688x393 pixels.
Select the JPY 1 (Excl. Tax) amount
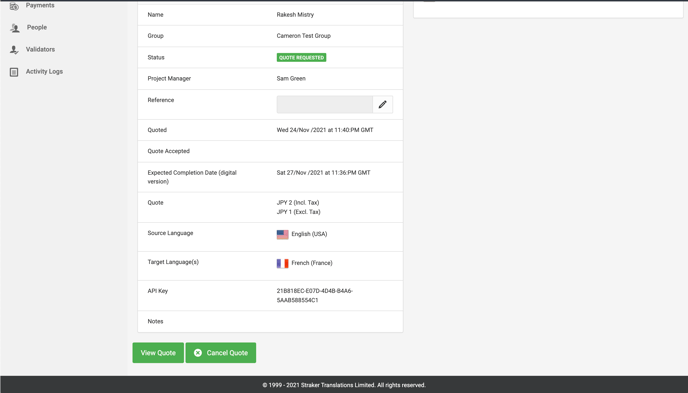[x=298, y=212]
